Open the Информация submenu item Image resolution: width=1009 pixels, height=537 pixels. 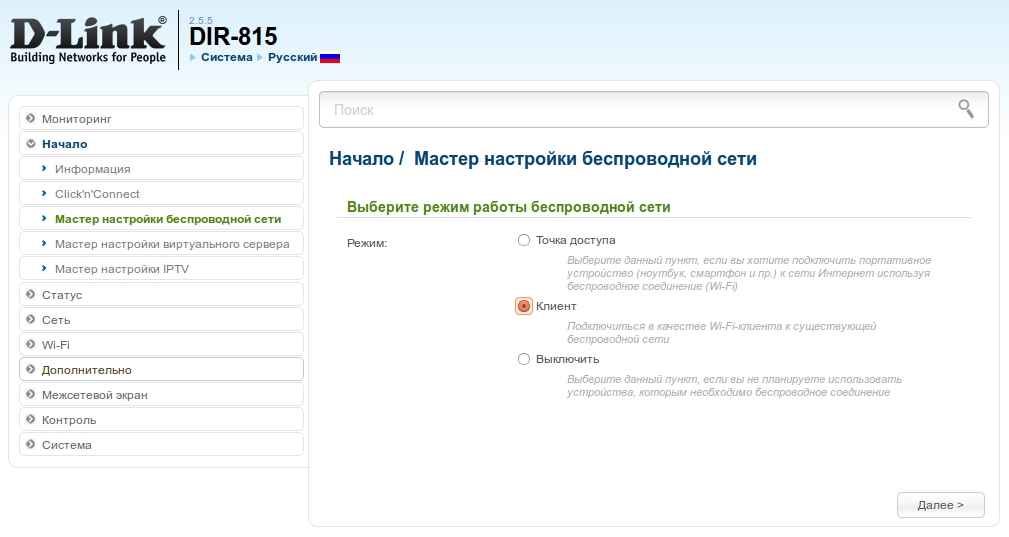(x=93, y=169)
